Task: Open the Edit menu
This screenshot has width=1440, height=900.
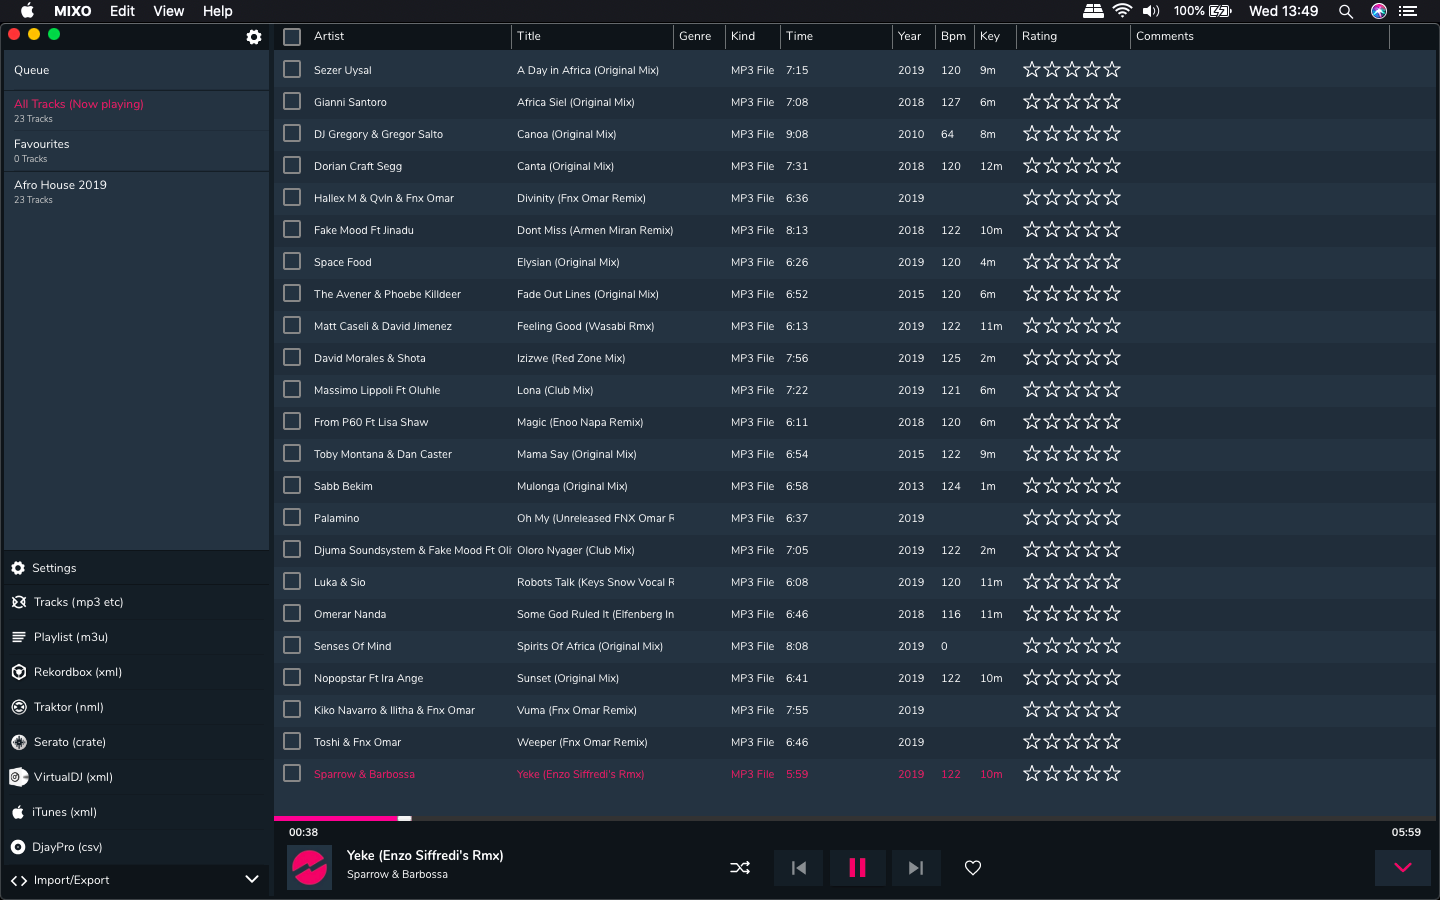Action: (122, 11)
